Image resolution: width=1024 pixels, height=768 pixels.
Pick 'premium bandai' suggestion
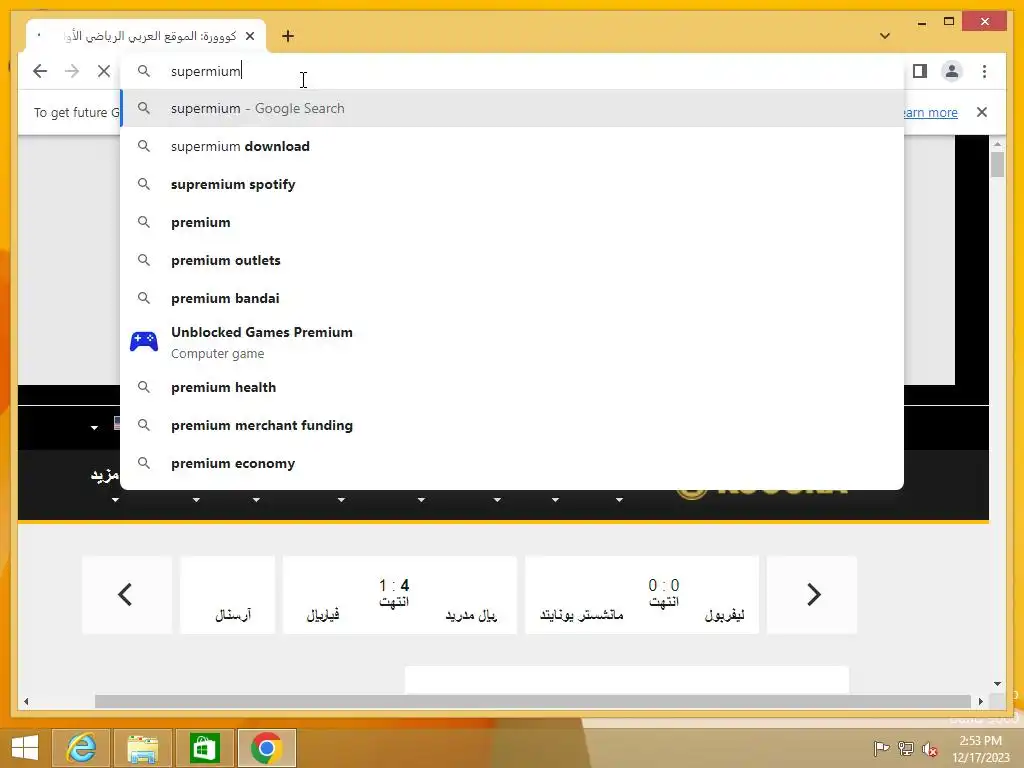pos(513,298)
